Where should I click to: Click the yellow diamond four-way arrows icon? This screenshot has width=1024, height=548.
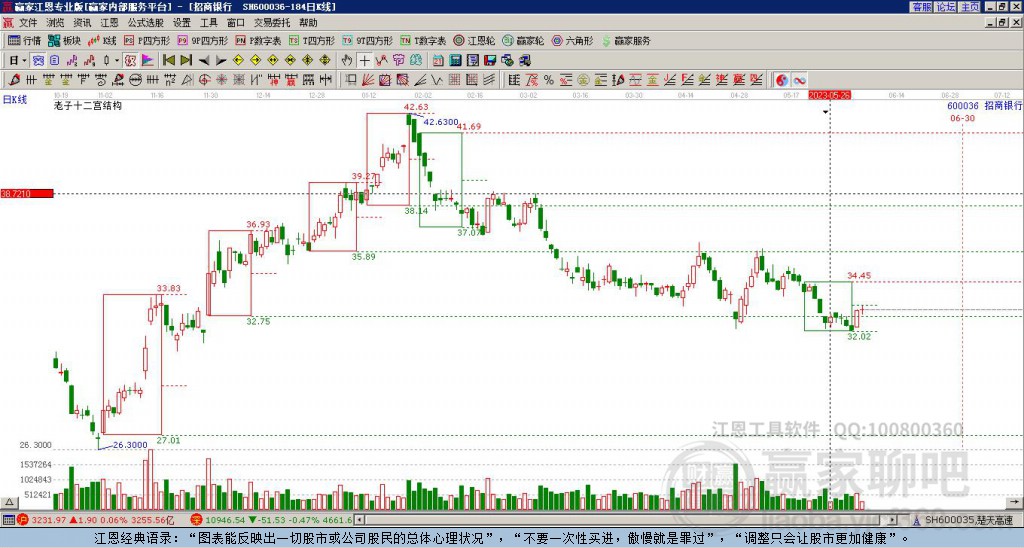325,60
